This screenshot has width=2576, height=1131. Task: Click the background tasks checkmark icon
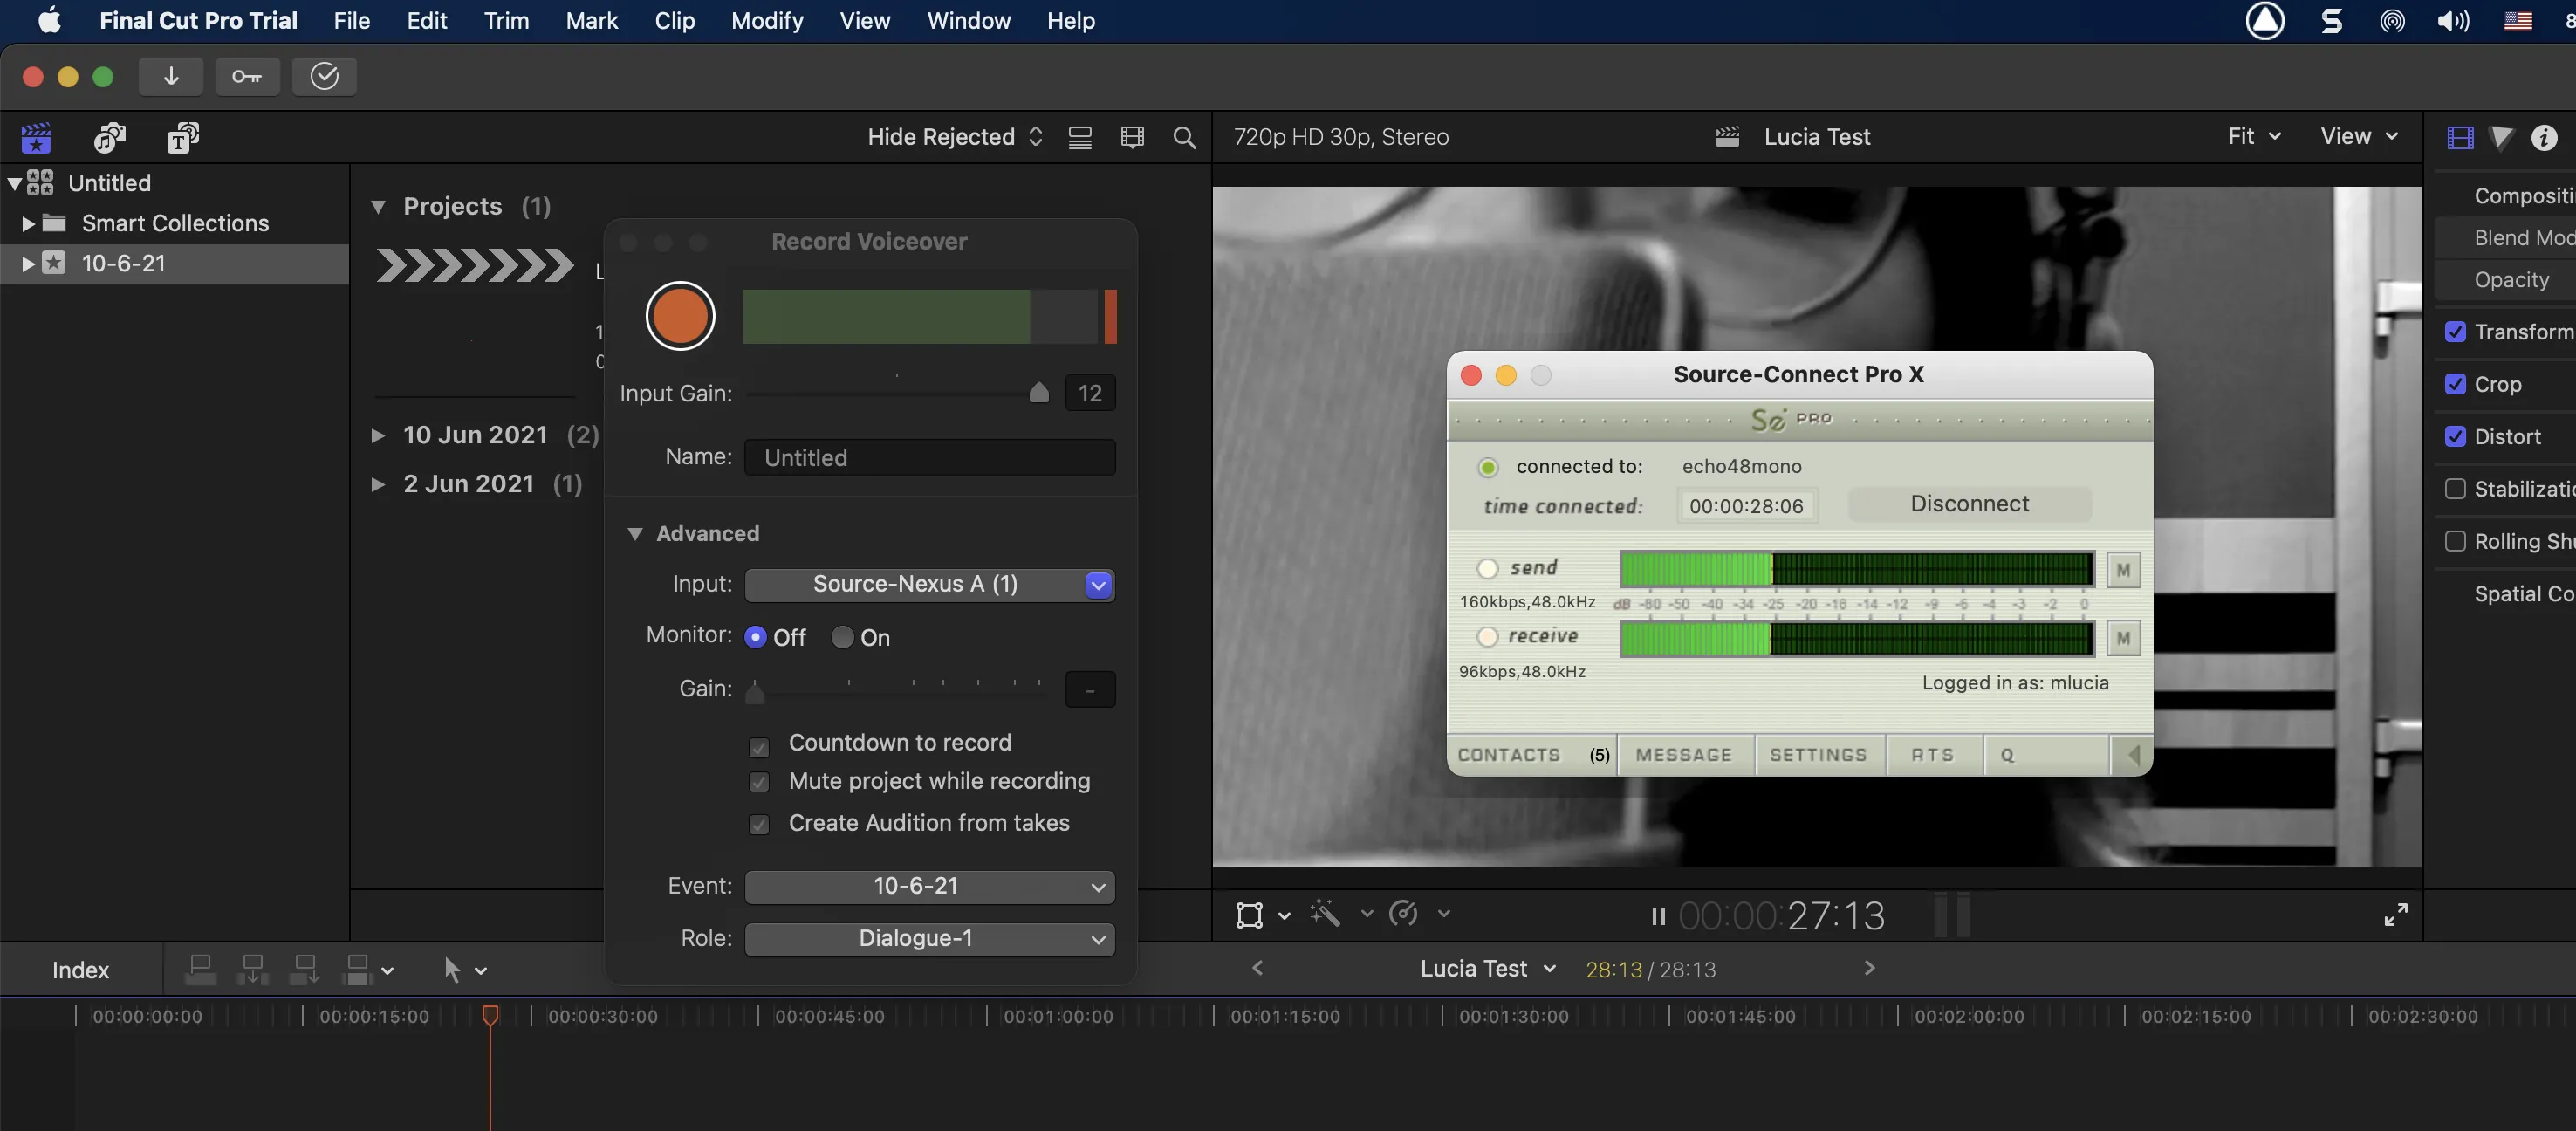(324, 76)
